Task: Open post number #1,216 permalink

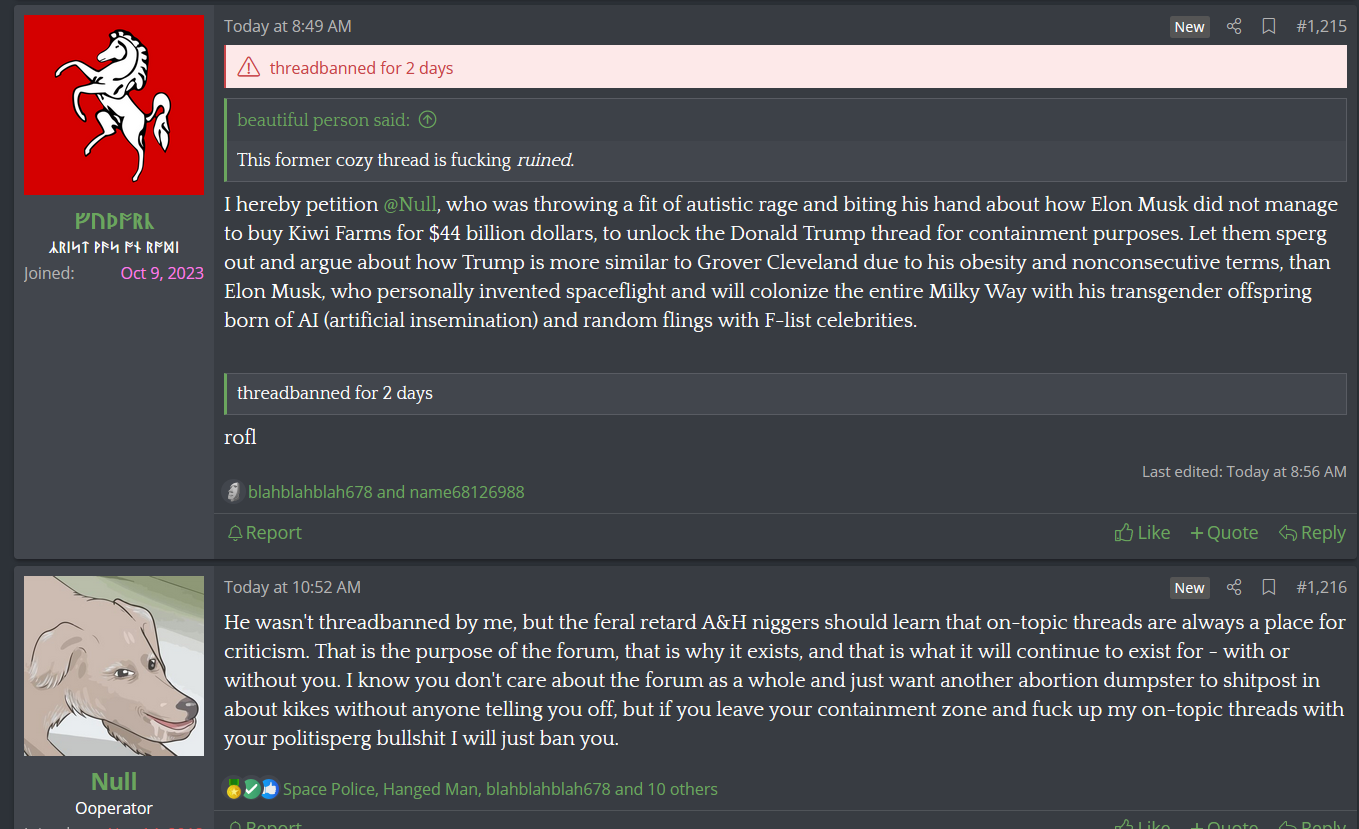Action: pyautogui.click(x=1321, y=587)
